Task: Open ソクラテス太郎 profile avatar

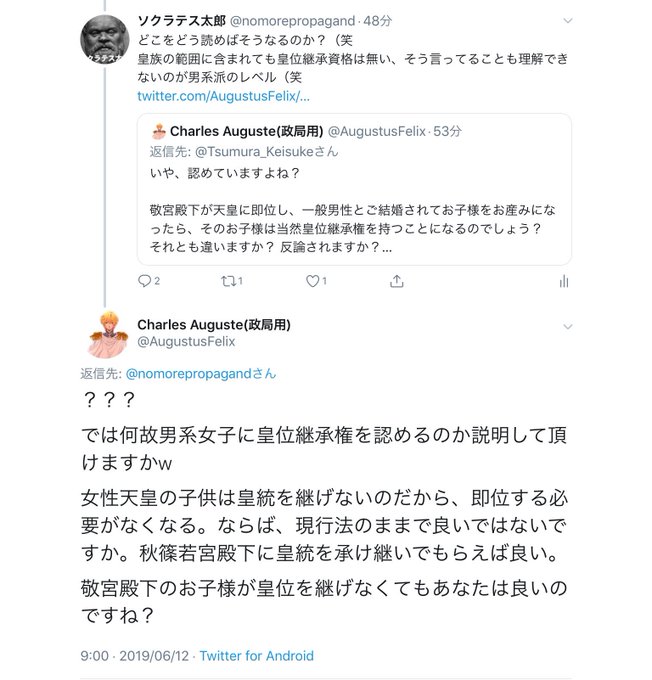Action: point(105,39)
